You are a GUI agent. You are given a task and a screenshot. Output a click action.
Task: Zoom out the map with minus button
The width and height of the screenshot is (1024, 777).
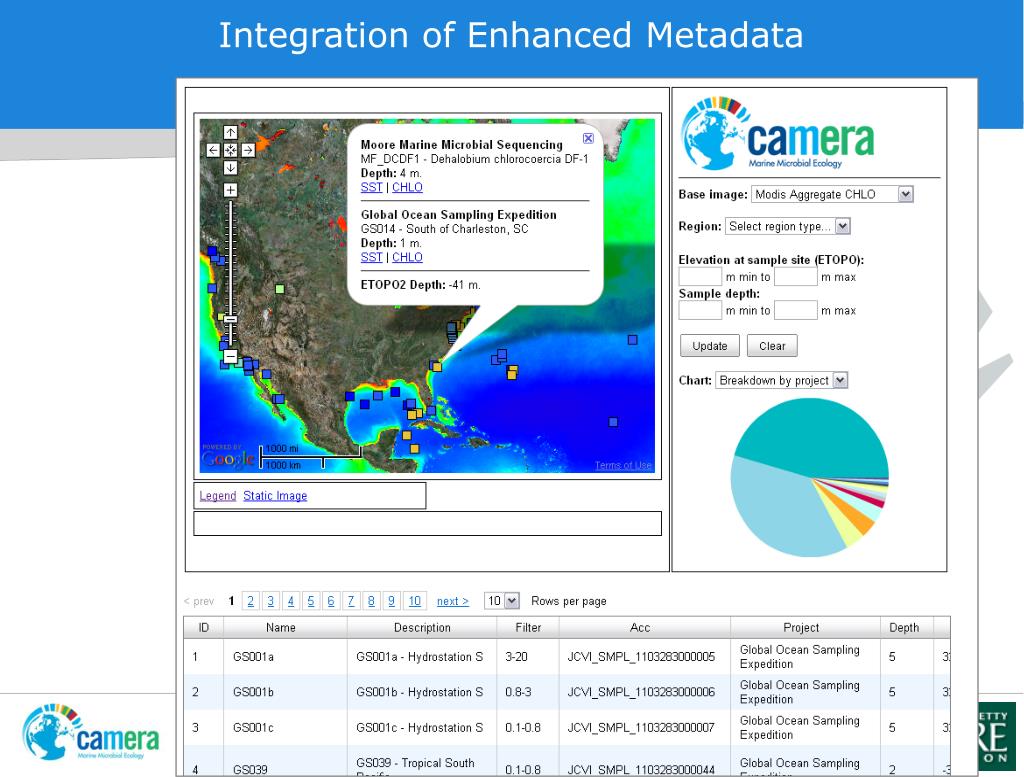230,356
